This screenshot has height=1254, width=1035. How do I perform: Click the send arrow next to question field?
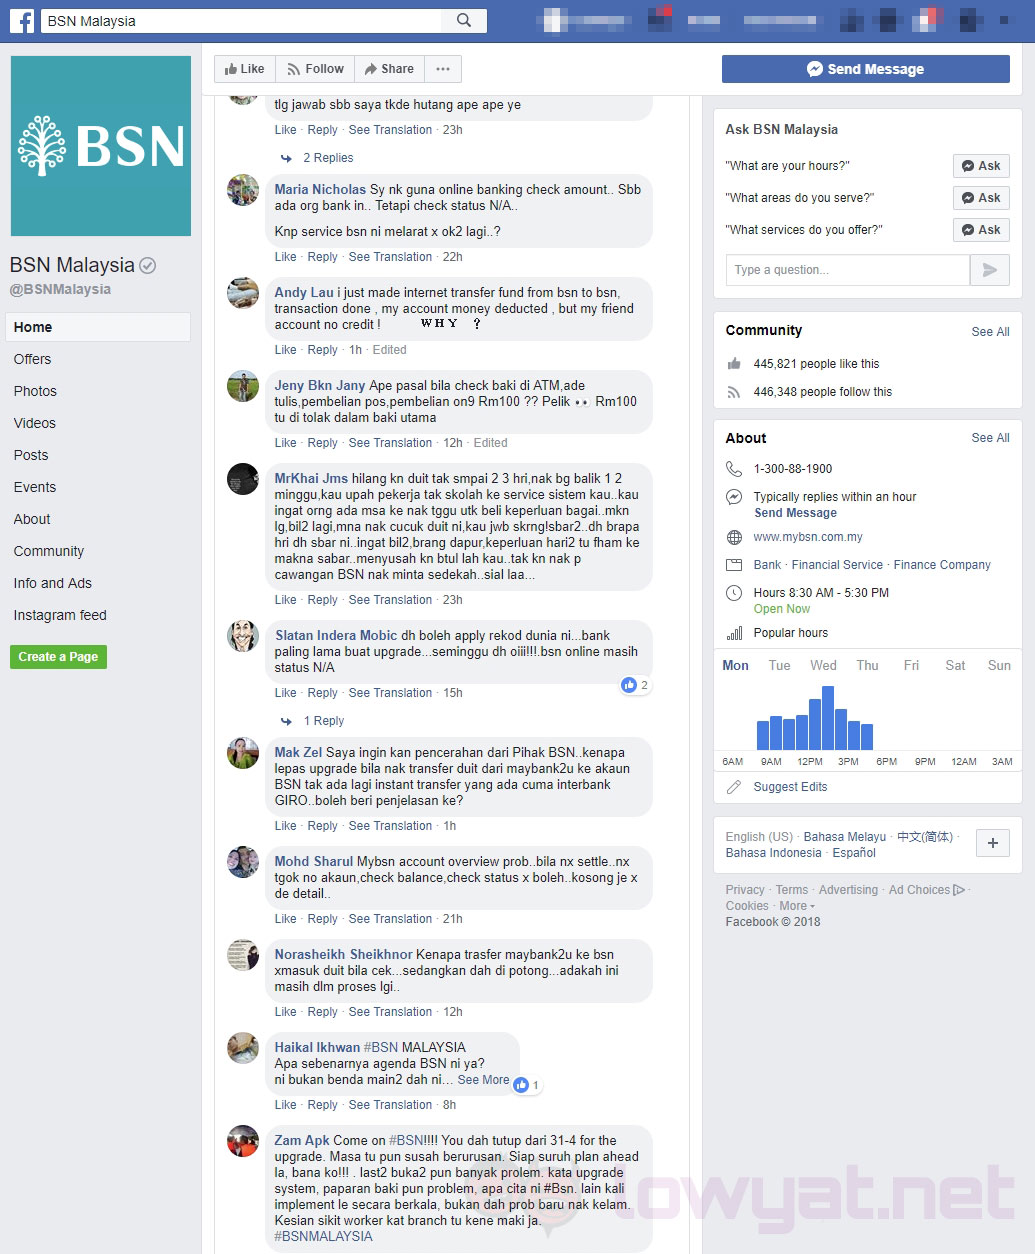tap(989, 270)
